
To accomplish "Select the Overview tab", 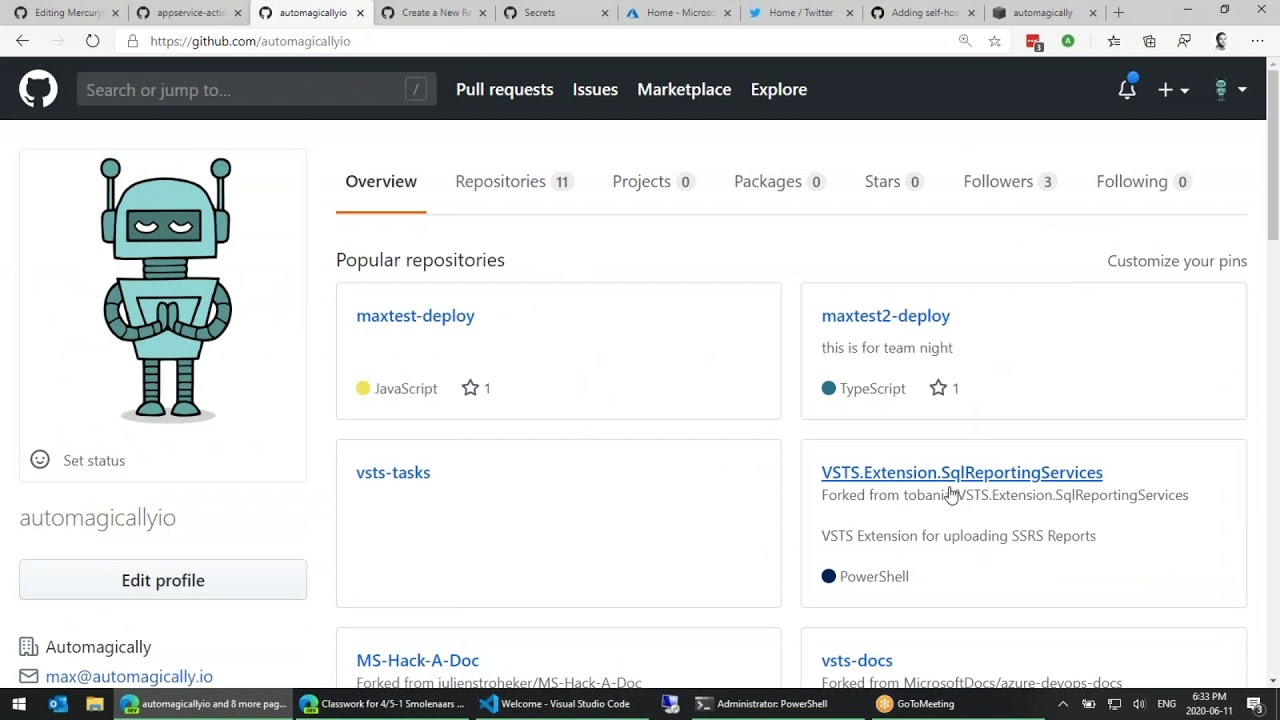I will coord(381,182).
